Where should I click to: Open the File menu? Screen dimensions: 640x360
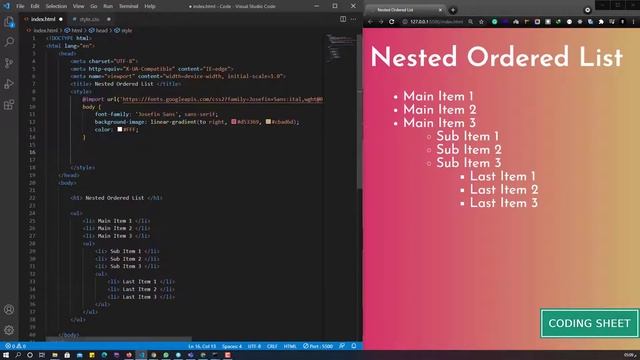coord(20,6)
